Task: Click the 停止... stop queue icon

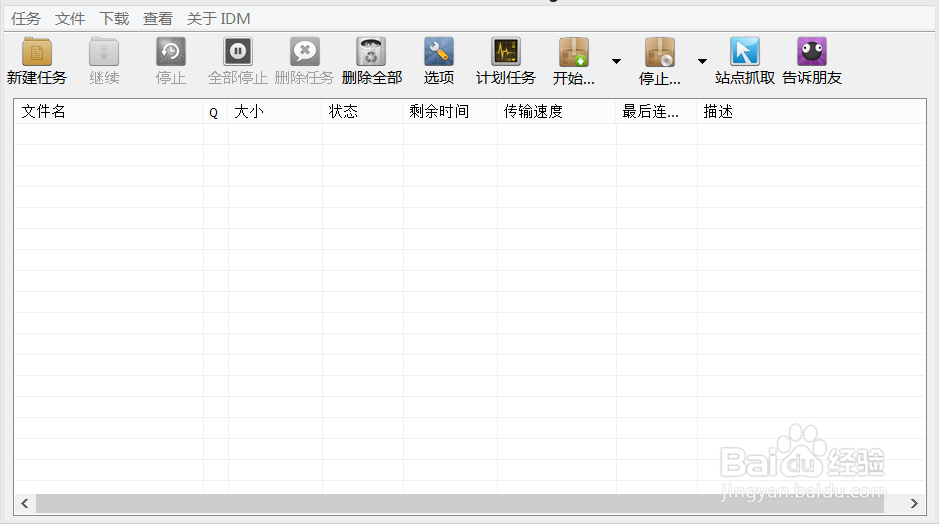Action: [x=660, y=52]
